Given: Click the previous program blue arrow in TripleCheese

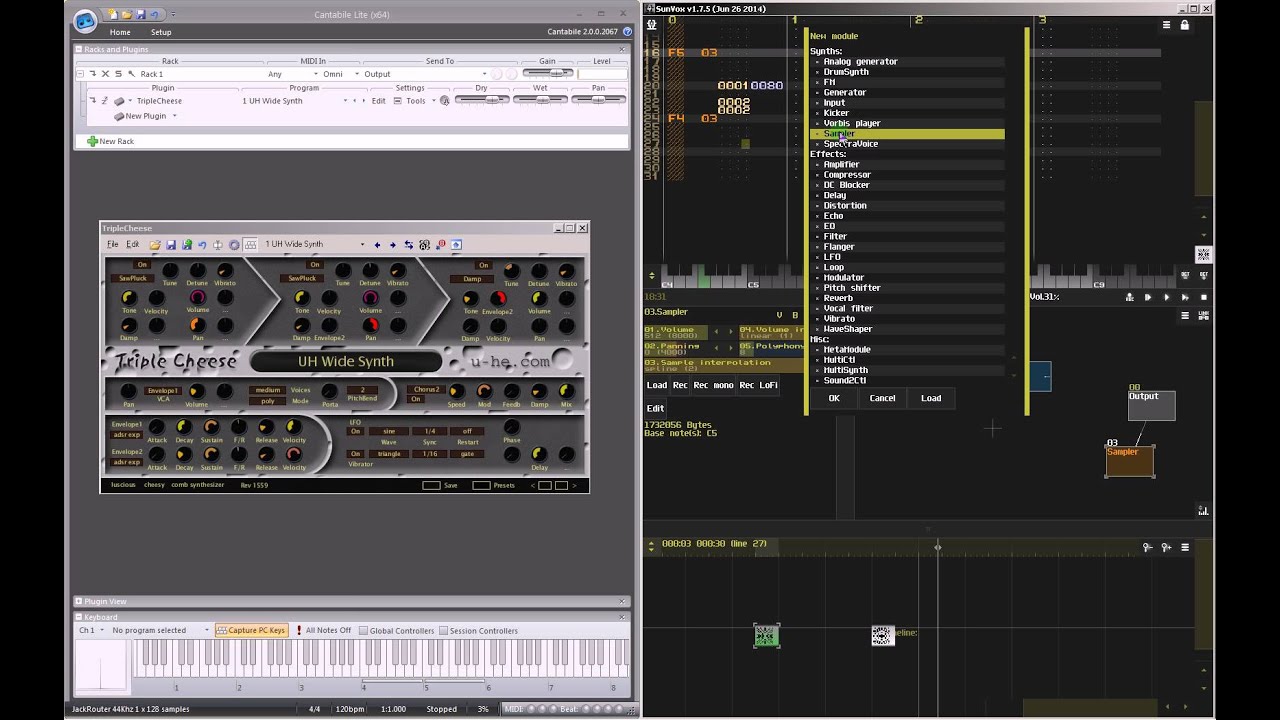Looking at the screenshot, I should (377, 244).
